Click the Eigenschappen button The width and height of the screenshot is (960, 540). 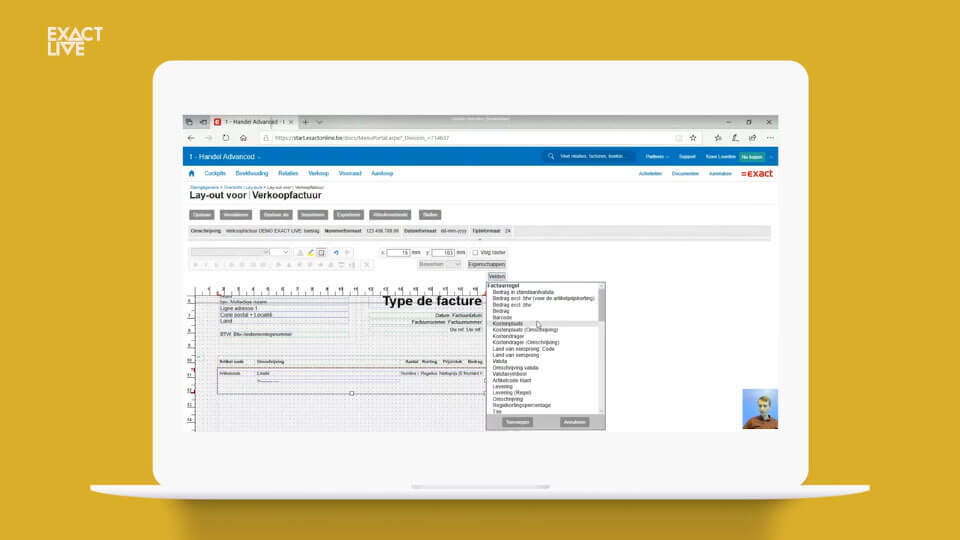[487, 264]
